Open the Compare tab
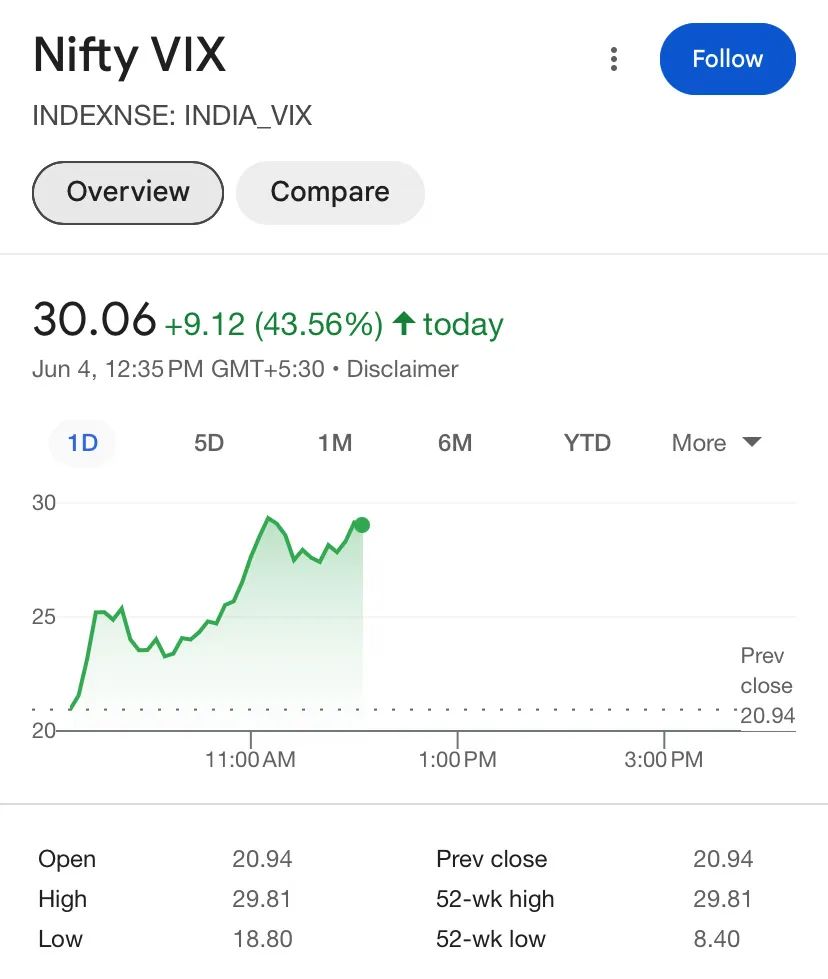828x979 pixels. click(x=330, y=192)
